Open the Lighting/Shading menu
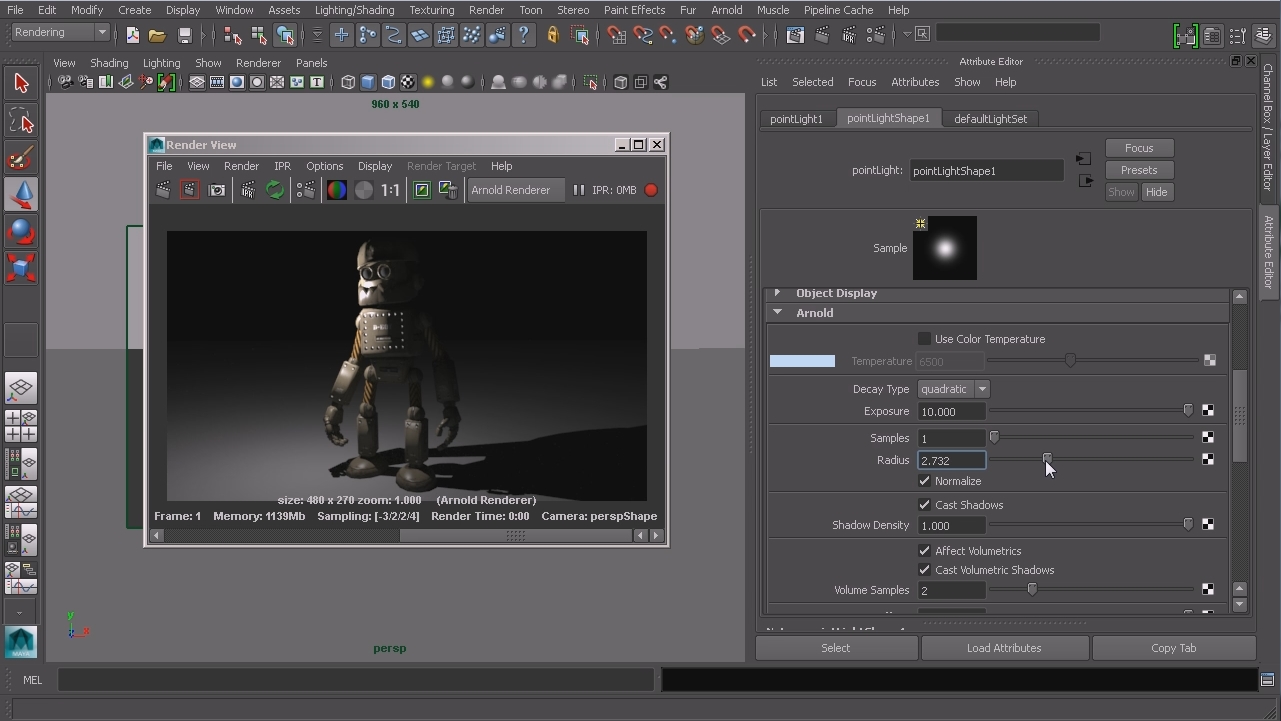Screen dimensions: 1281x721 tap(354, 10)
